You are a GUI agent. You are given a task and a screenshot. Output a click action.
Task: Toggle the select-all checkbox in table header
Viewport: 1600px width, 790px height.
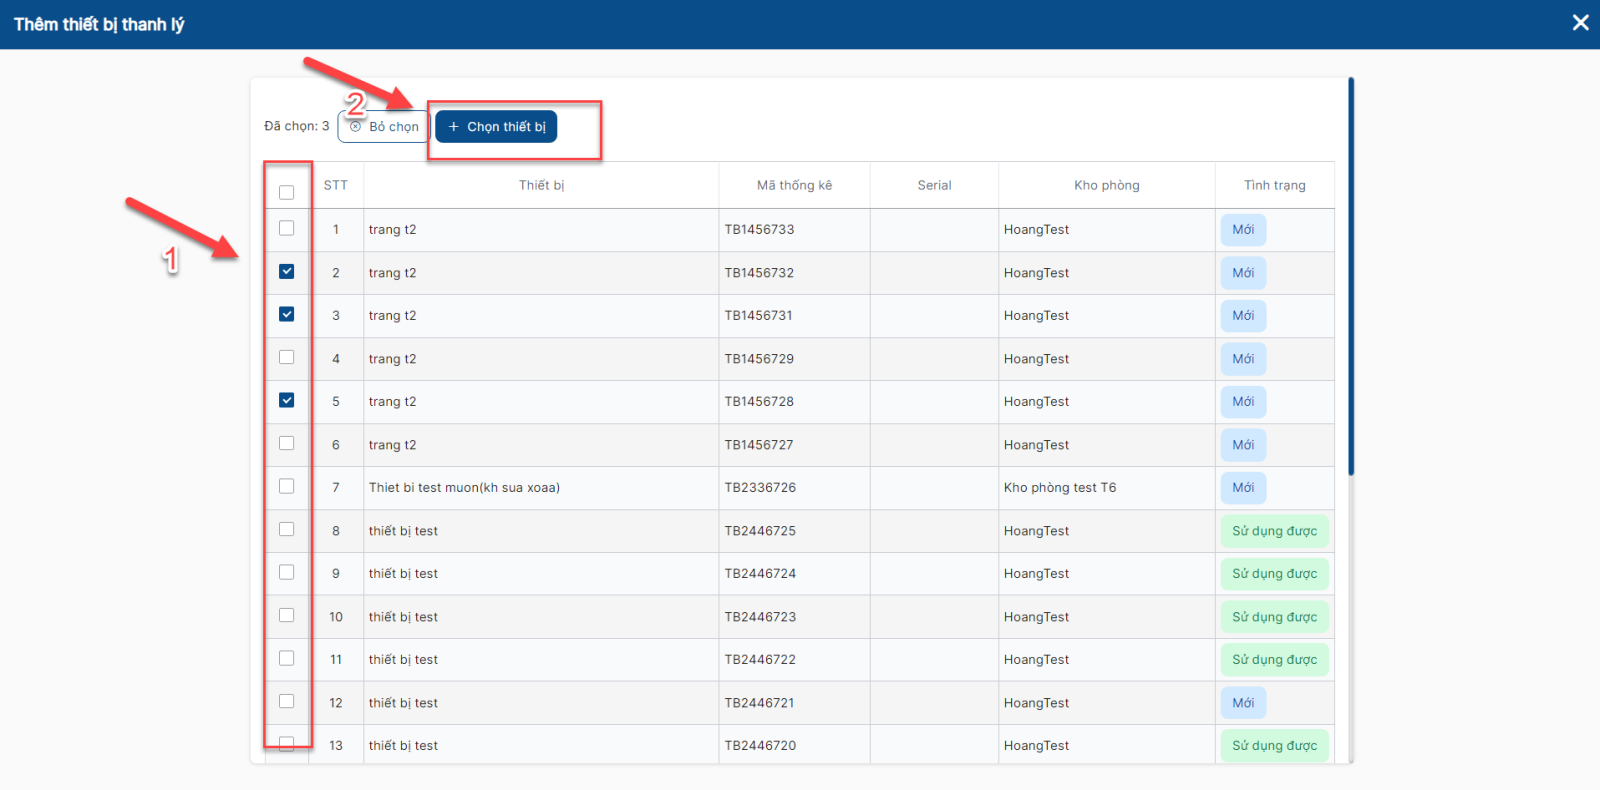click(x=287, y=192)
